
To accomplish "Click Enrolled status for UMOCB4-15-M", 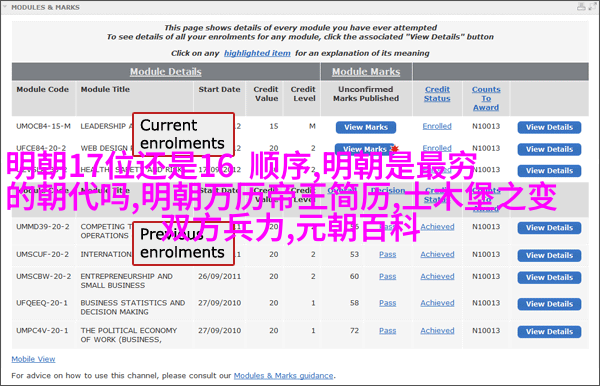I will (x=437, y=126).
